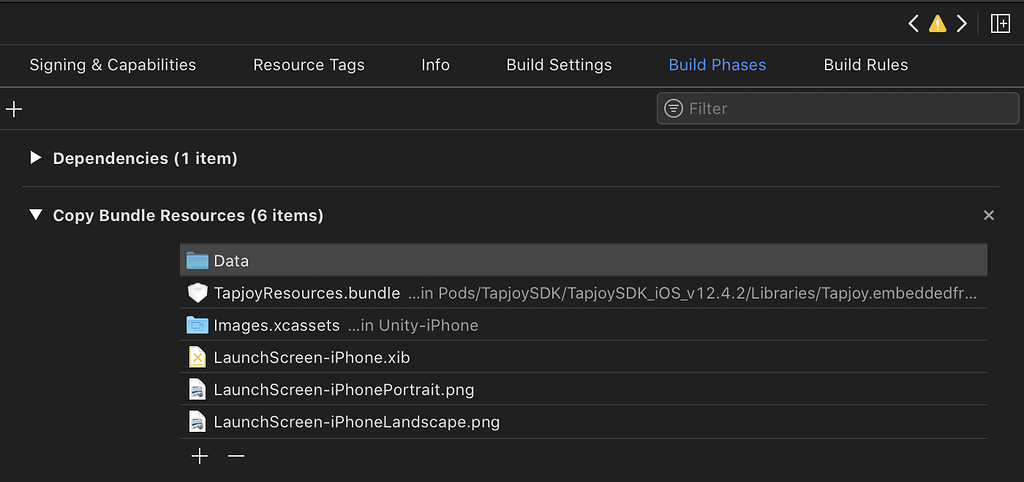Viewport: 1024px width, 482px height.
Task: Remove the Copy Bundle Resources phase
Action: (x=989, y=215)
